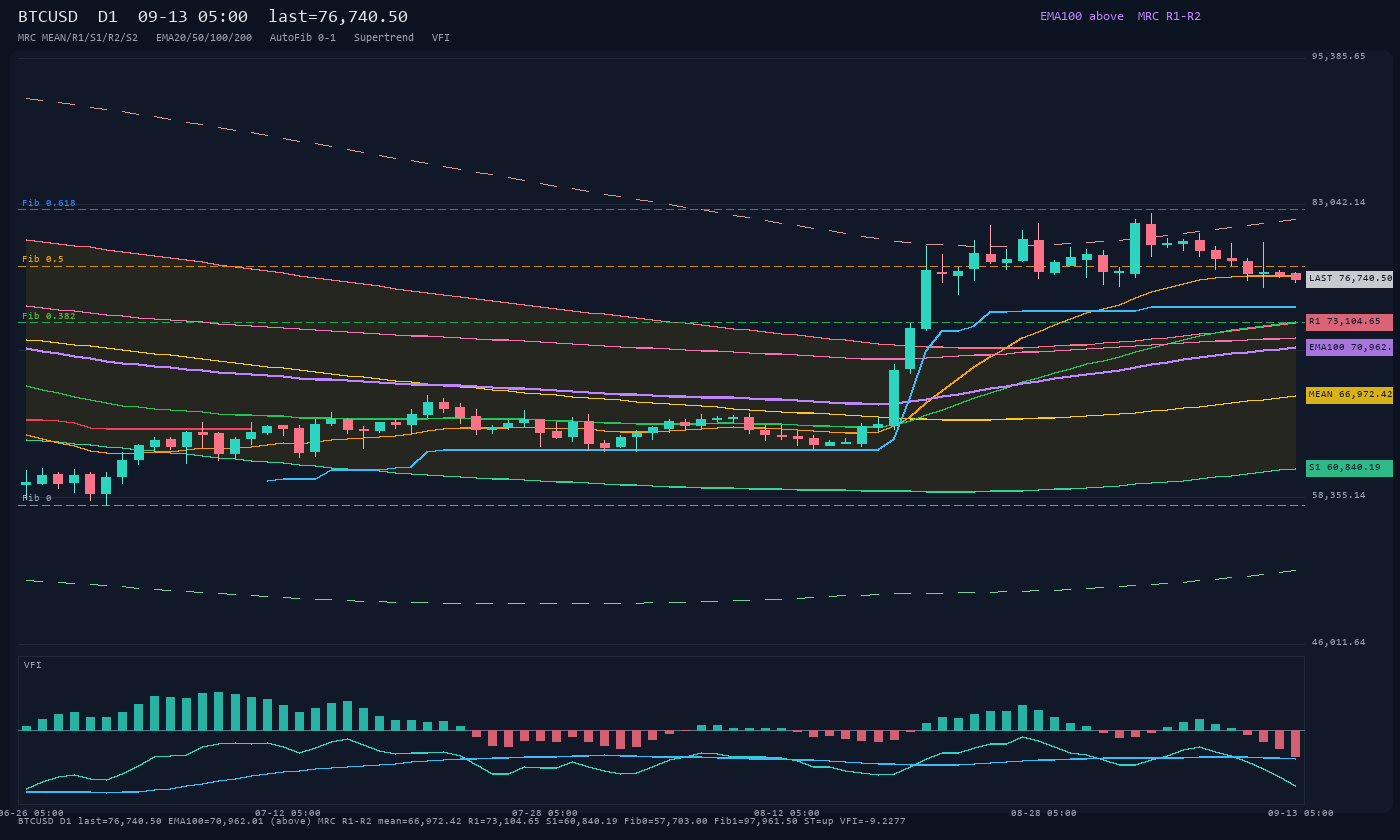The image size is (1400, 840).
Task: Click the last red VFI histogram bar
Action: point(1295,743)
